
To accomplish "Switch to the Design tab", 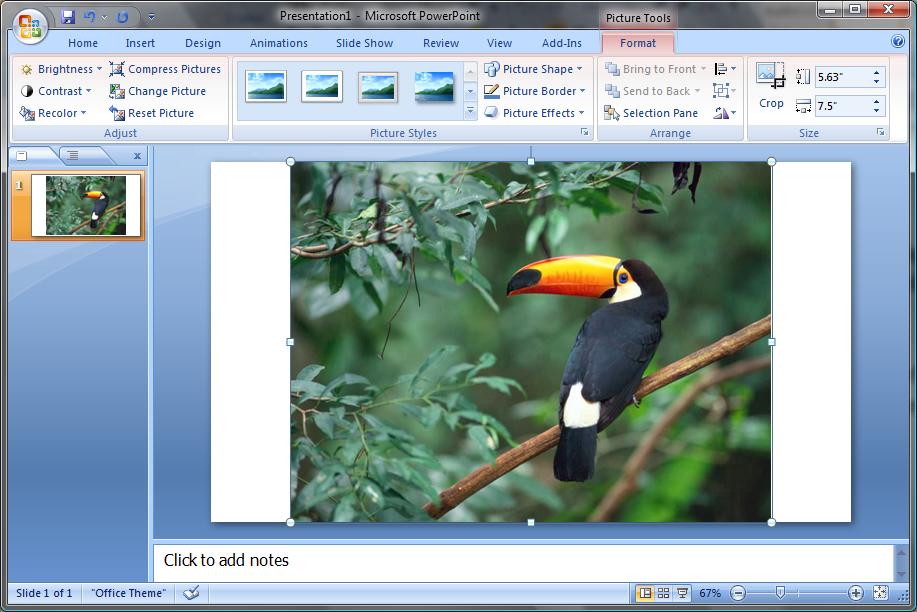I will point(203,43).
